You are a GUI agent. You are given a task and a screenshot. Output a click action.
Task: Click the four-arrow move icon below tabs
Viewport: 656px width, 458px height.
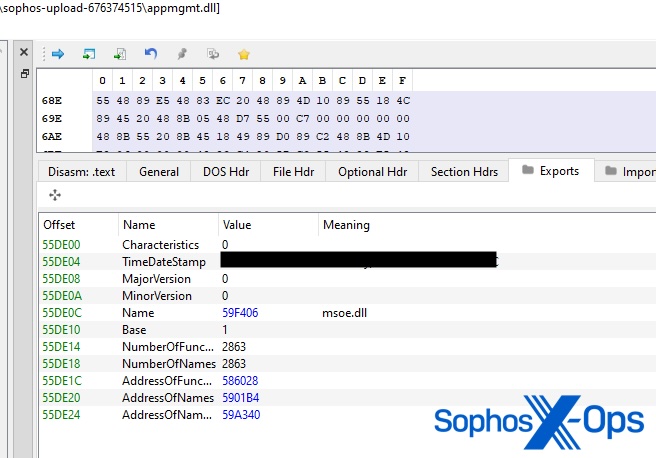(x=54, y=195)
